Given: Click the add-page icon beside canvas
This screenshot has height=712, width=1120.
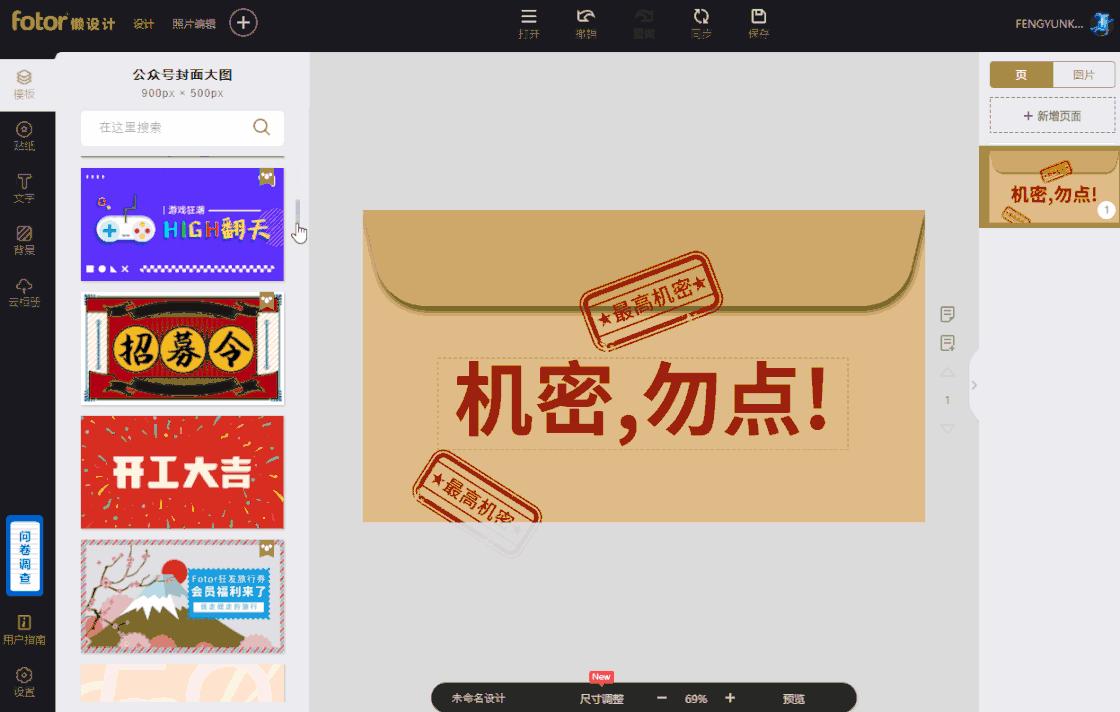Looking at the screenshot, I should pos(947,344).
